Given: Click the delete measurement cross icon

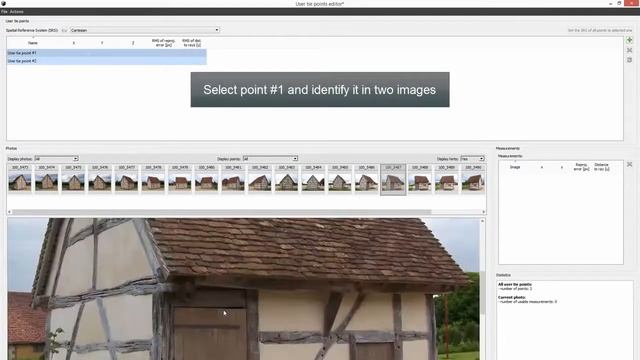Looking at the screenshot, I should [629, 164].
